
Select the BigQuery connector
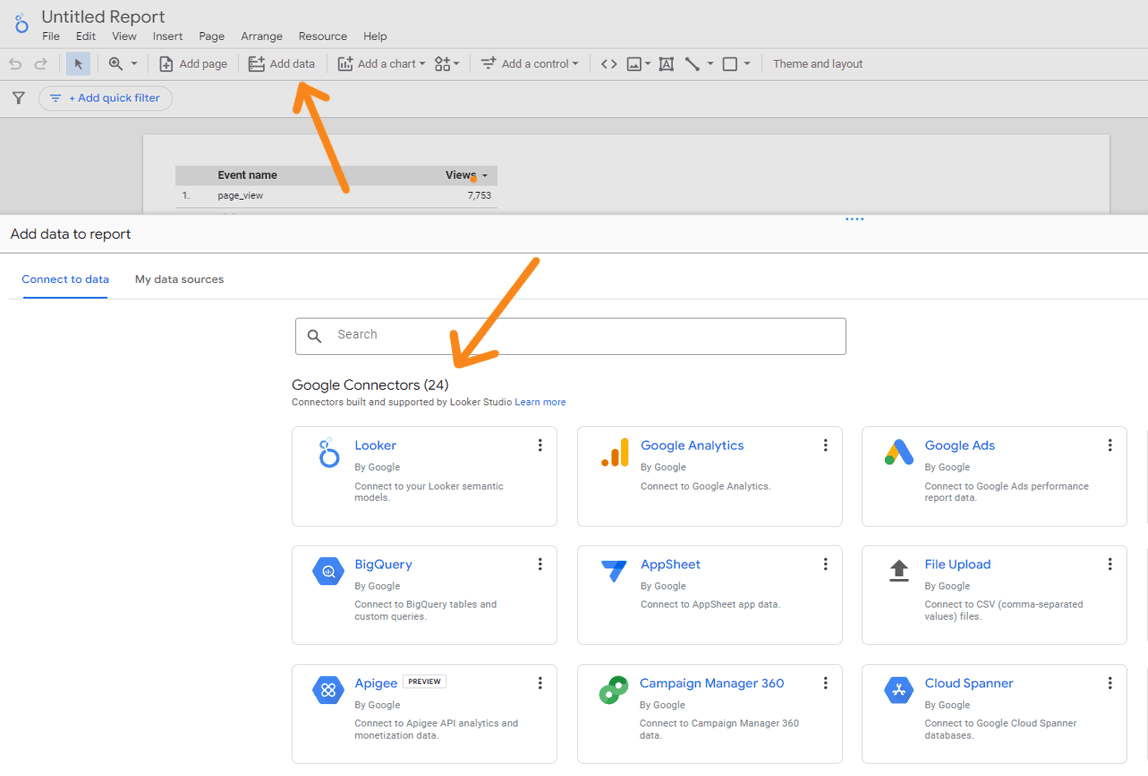tap(424, 595)
